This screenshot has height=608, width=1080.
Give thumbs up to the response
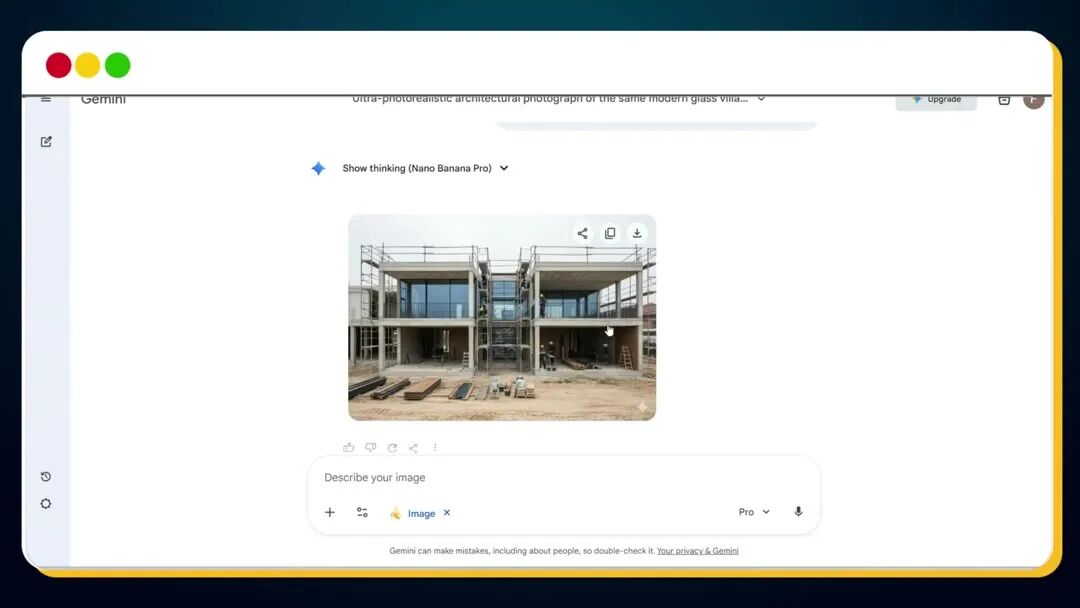coord(349,448)
